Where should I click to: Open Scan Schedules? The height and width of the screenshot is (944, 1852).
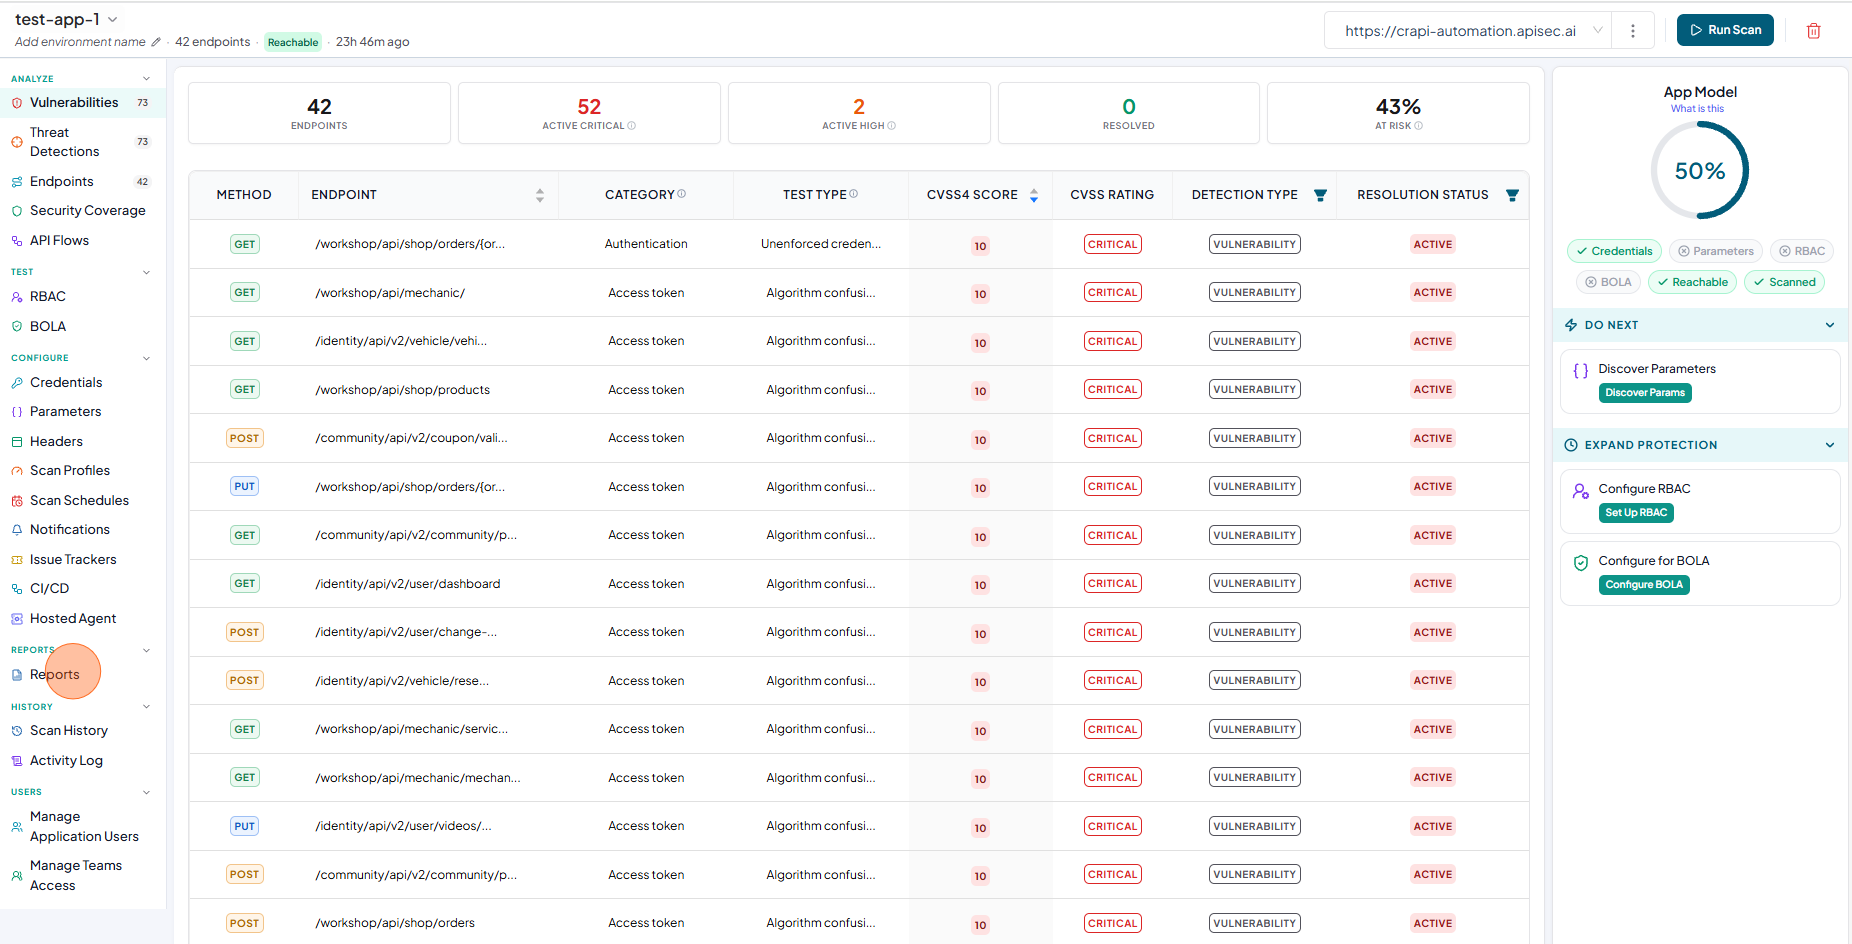[82, 500]
